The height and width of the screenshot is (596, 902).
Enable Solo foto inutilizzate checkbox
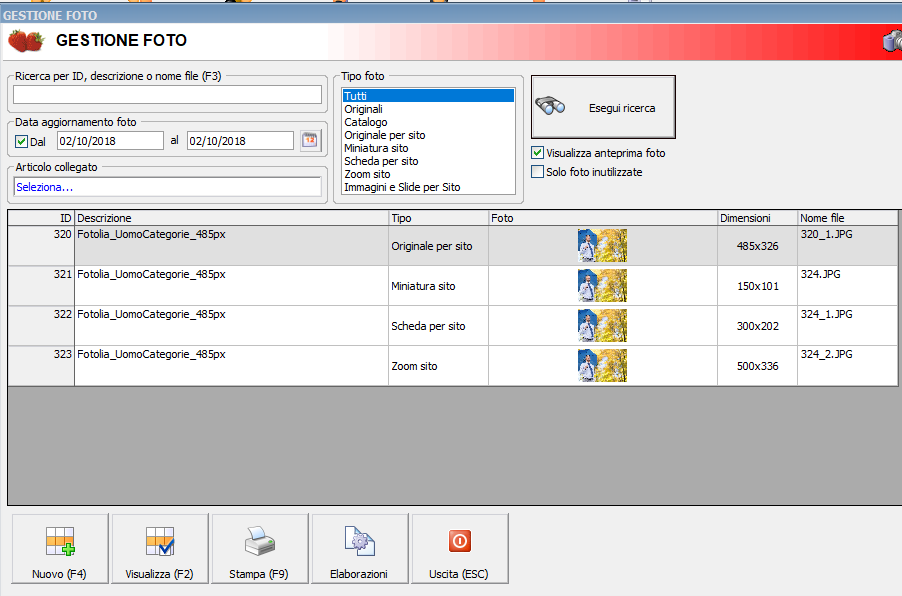[537, 172]
